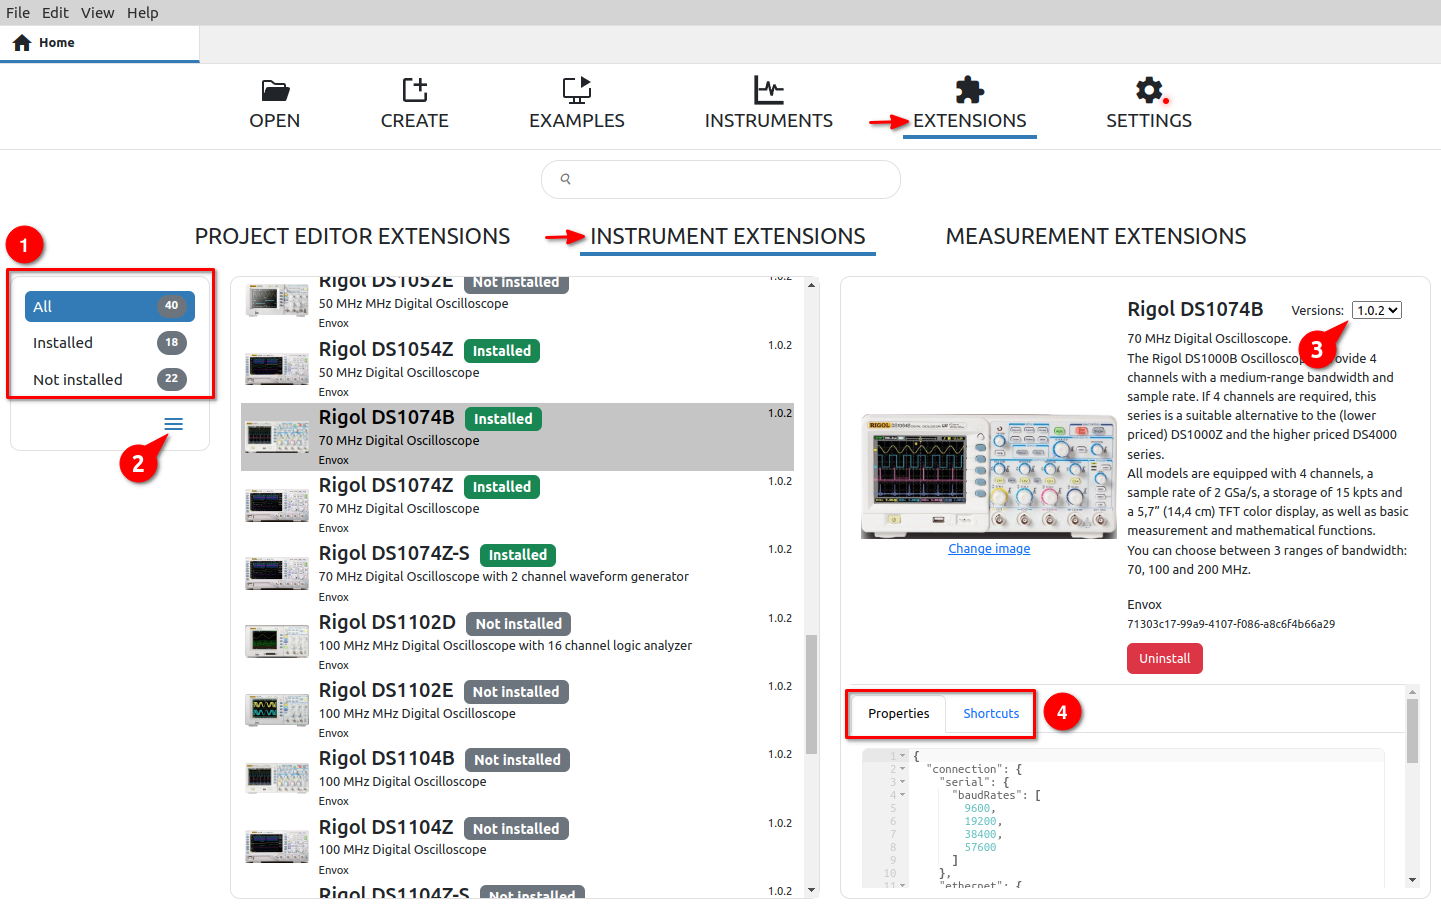
Task: Select the EXTENSIONS puzzle icon
Action: click(x=970, y=90)
